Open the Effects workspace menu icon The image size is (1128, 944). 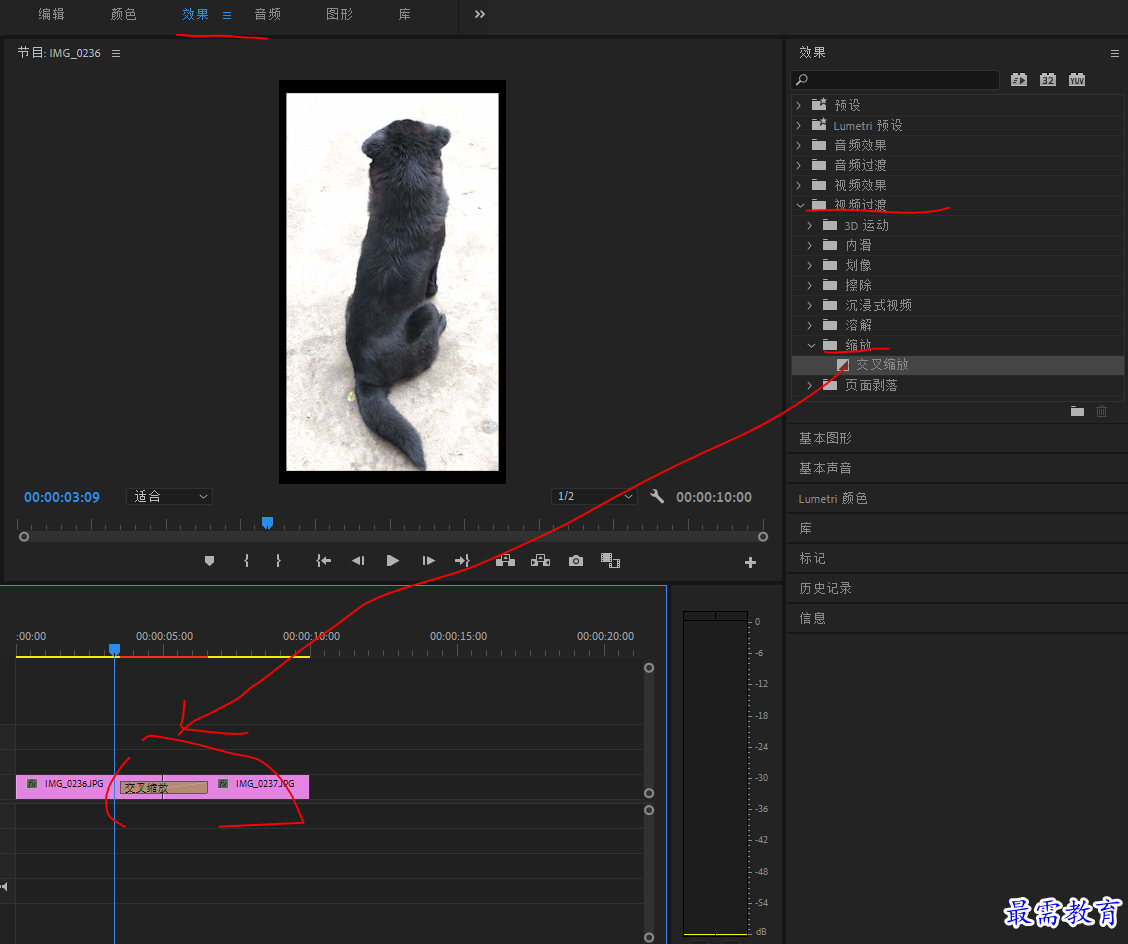point(227,15)
